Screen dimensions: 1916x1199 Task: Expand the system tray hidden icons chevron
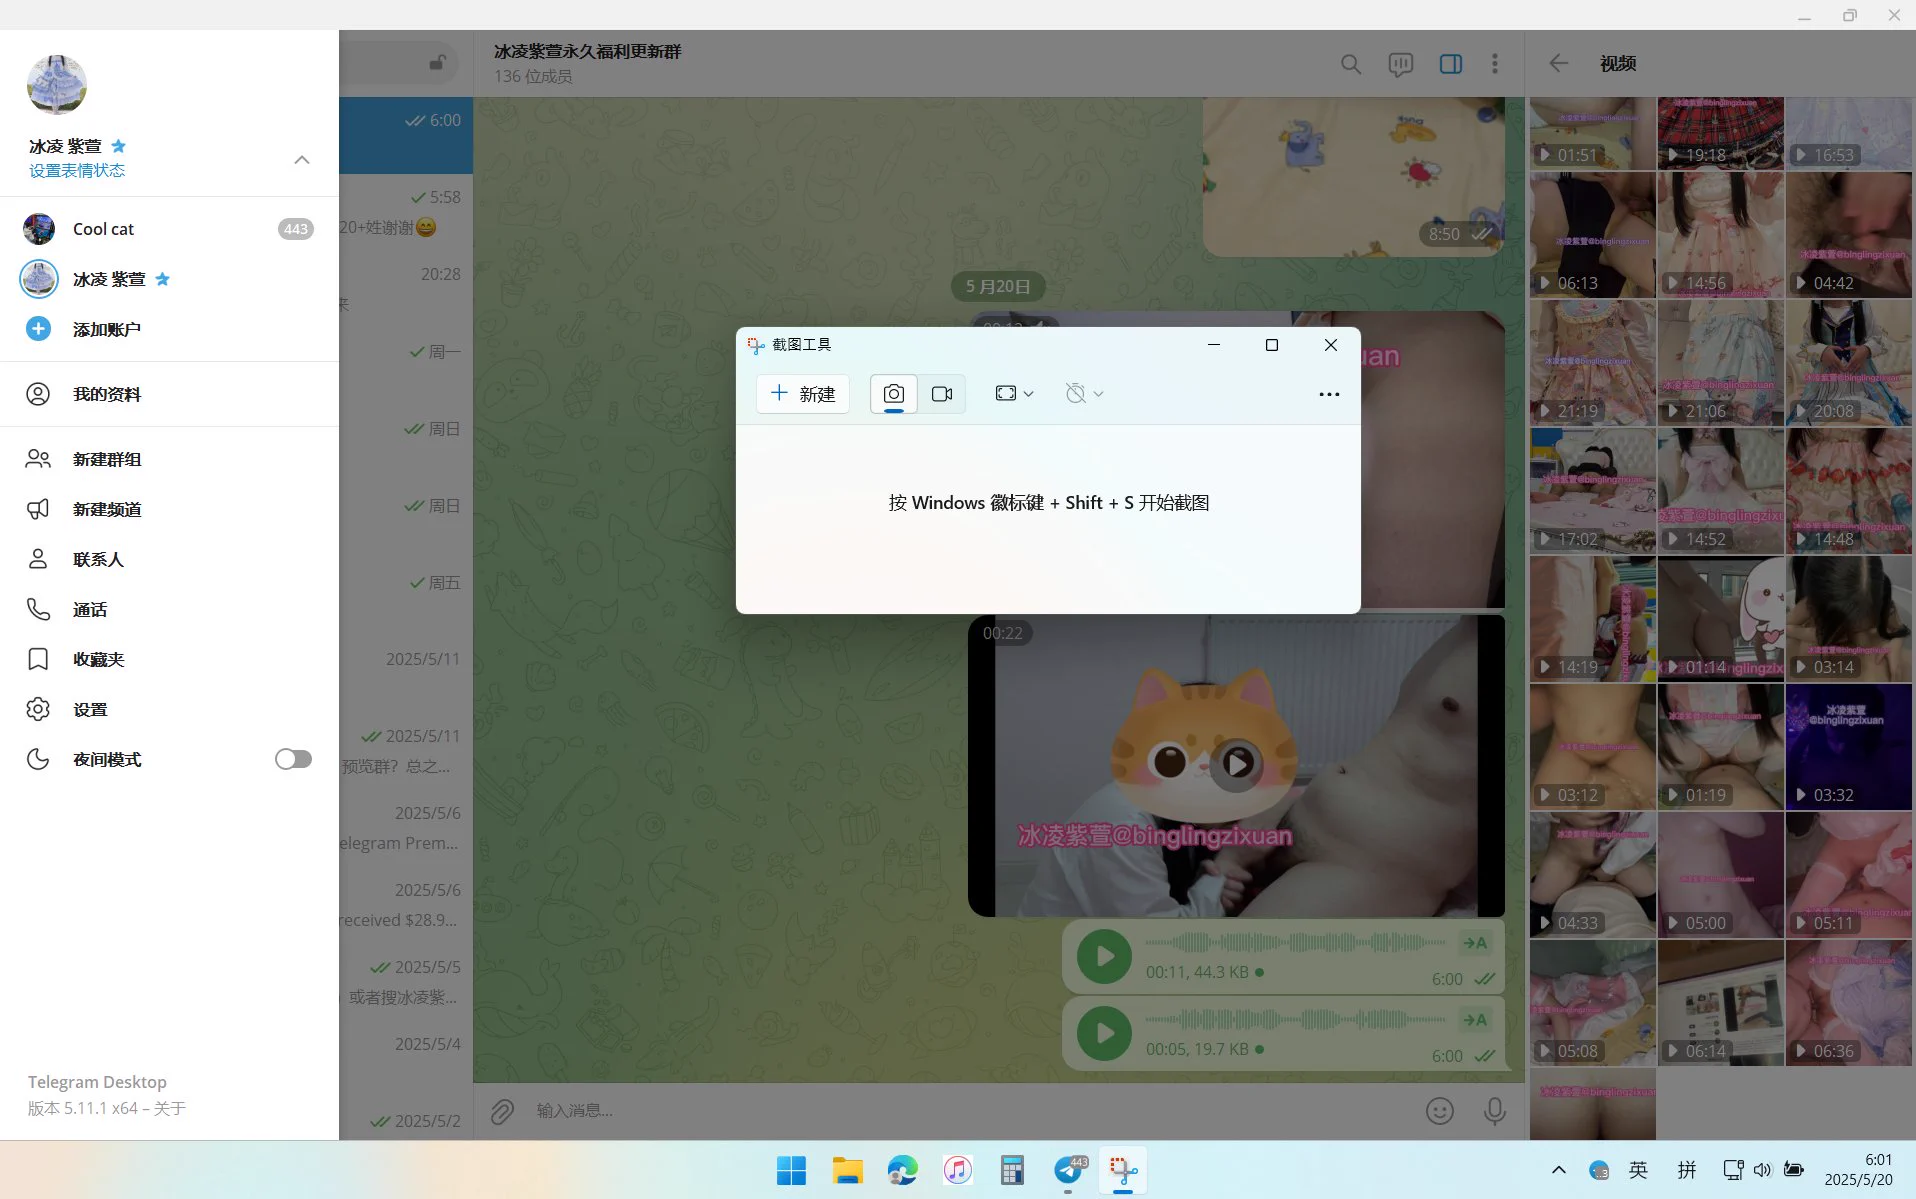1558,1170
